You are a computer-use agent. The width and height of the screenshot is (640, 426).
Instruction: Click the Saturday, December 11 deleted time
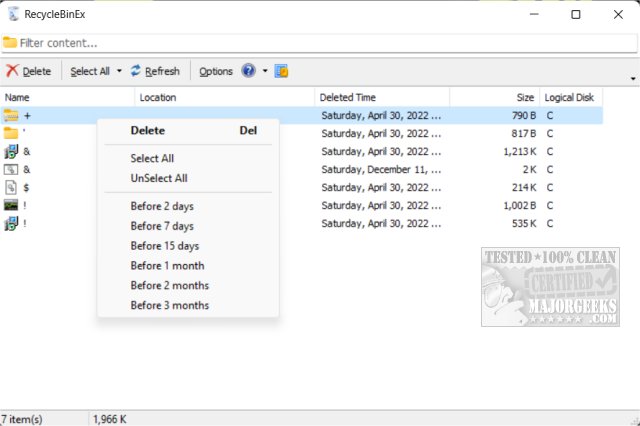[381, 170]
